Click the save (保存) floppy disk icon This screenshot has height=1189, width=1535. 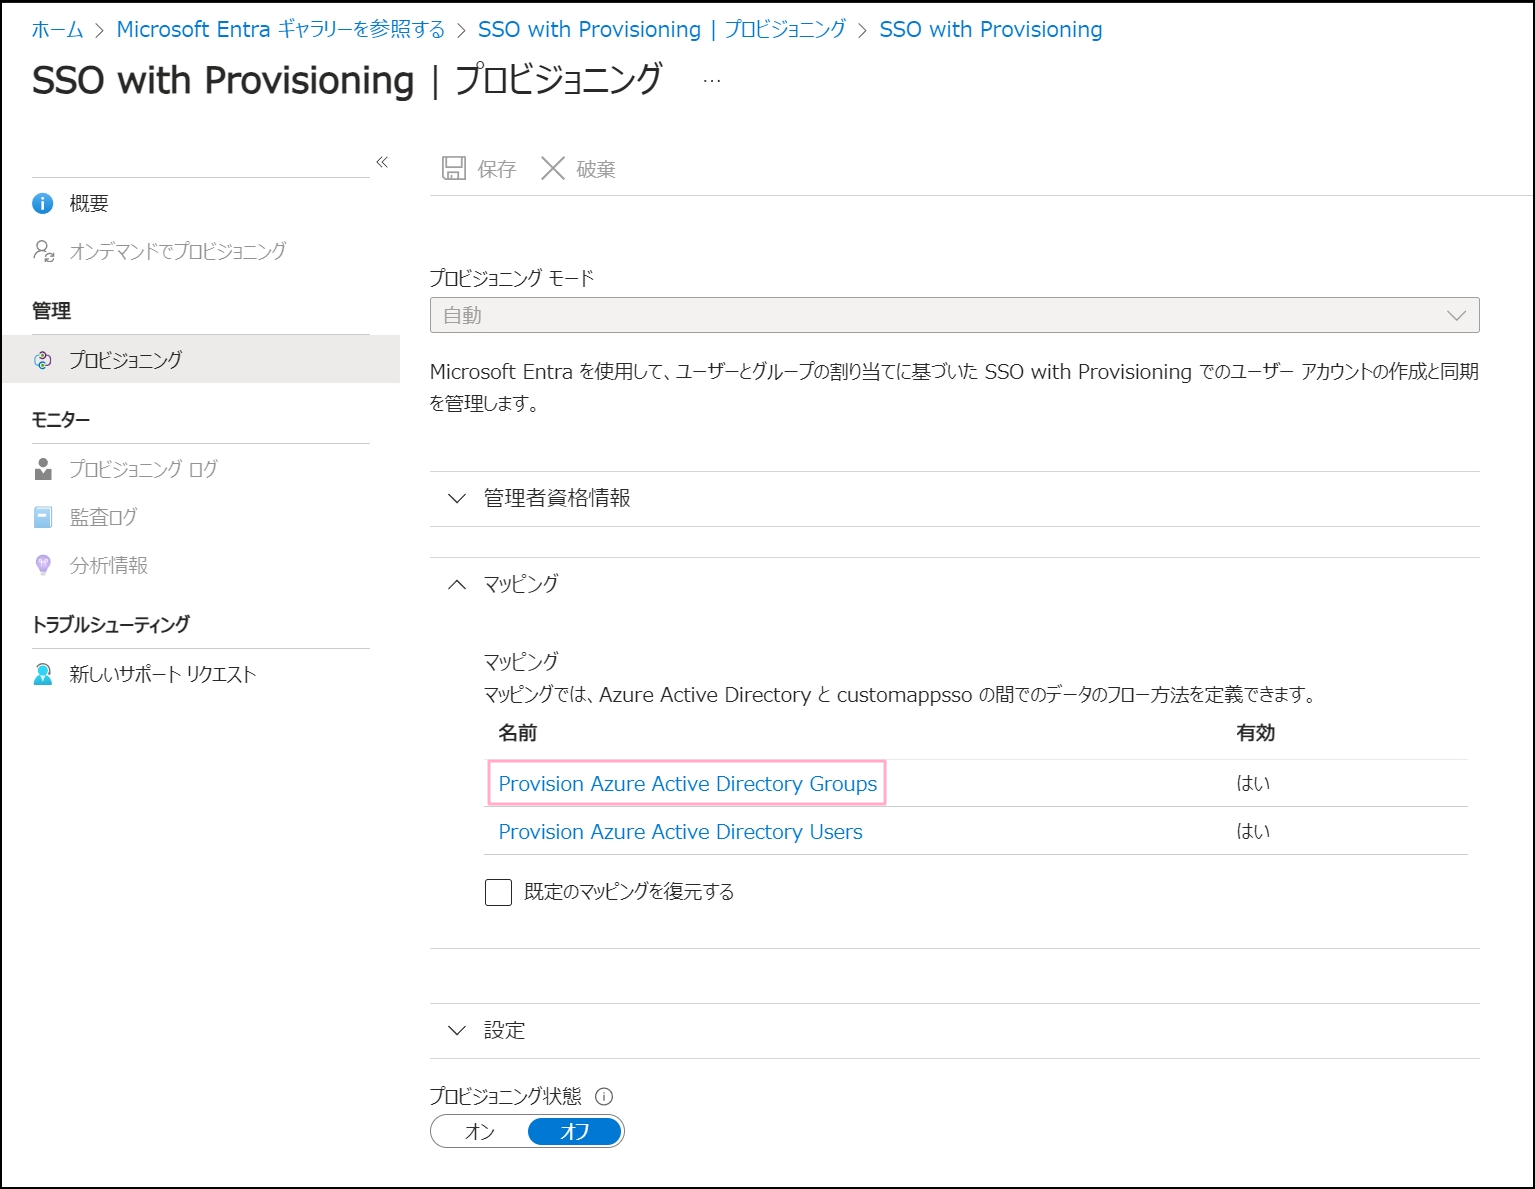(x=454, y=168)
